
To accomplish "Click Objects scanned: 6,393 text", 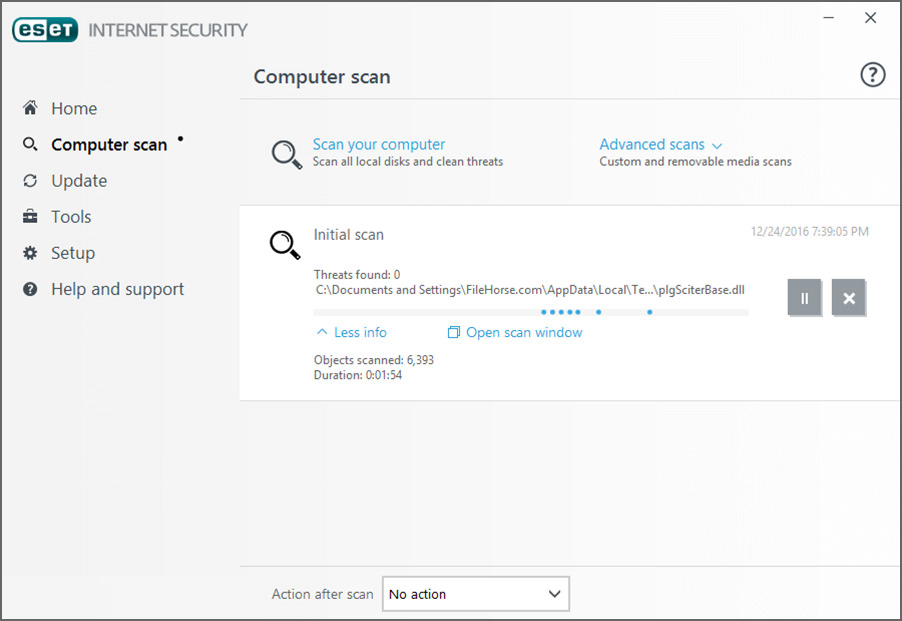I will click(374, 360).
